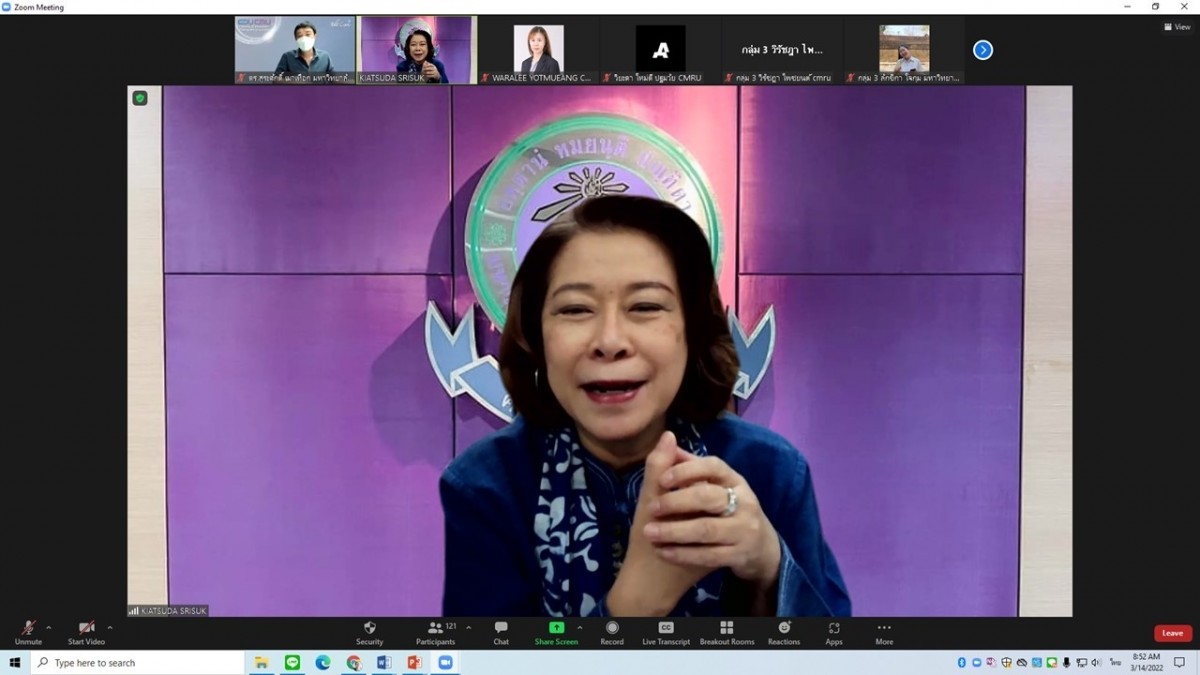The width and height of the screenshot is (1200, 675).
Task: Click the taskbar search box
Action: [x=137, y=662]
